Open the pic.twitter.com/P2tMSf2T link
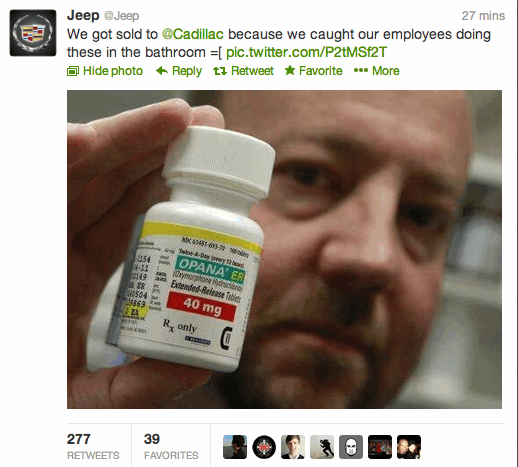 click(x=306, y=52)
